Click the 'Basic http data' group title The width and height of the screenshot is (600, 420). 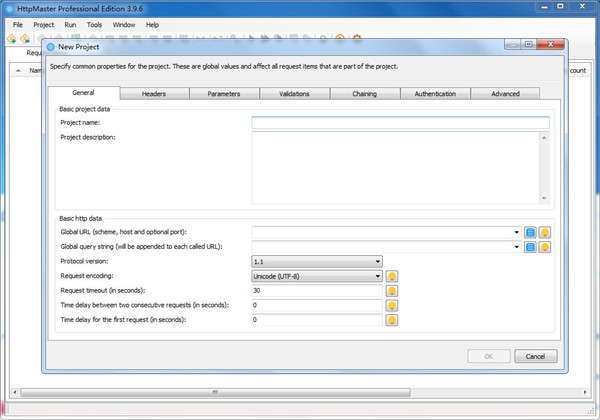[x=80, y=219]
